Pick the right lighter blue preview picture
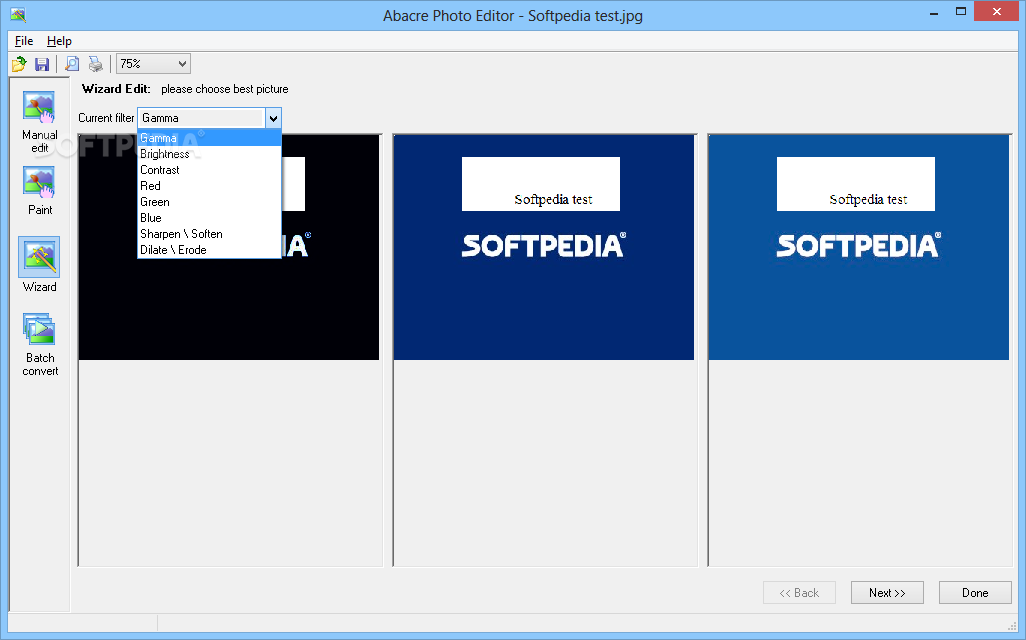This screenshot has height=640, width=1026. (858, 247)
